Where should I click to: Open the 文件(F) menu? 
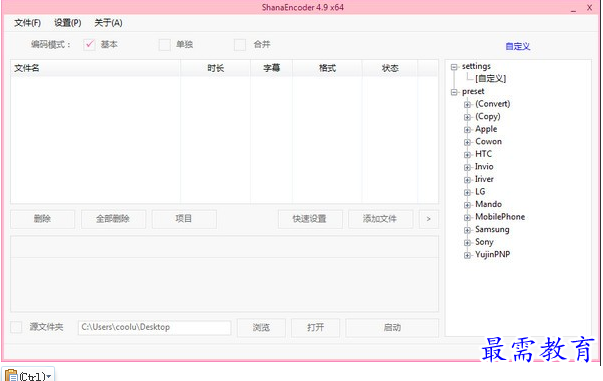[27, 23]
